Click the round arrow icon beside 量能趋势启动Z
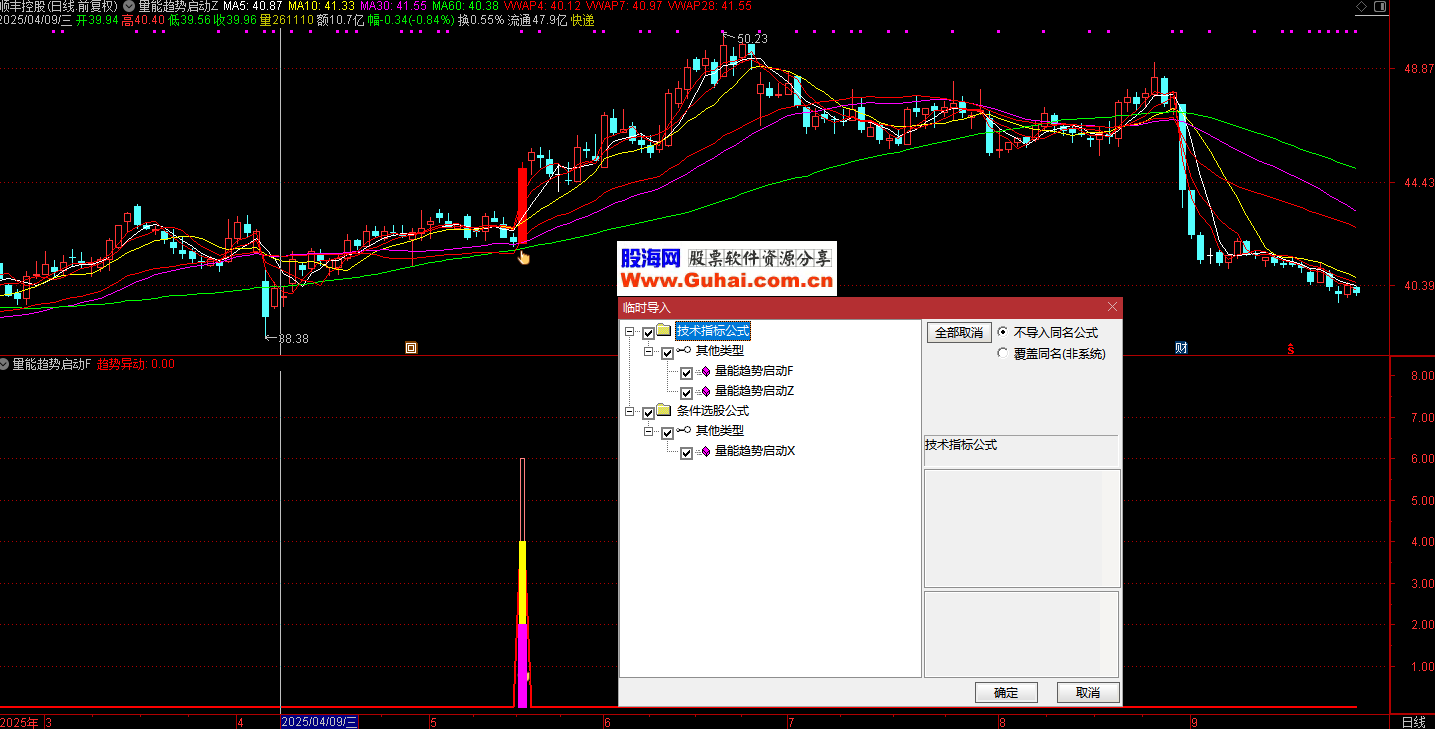Image resolution: width=1435 pixels, height=729 pixels. [129, 6]
